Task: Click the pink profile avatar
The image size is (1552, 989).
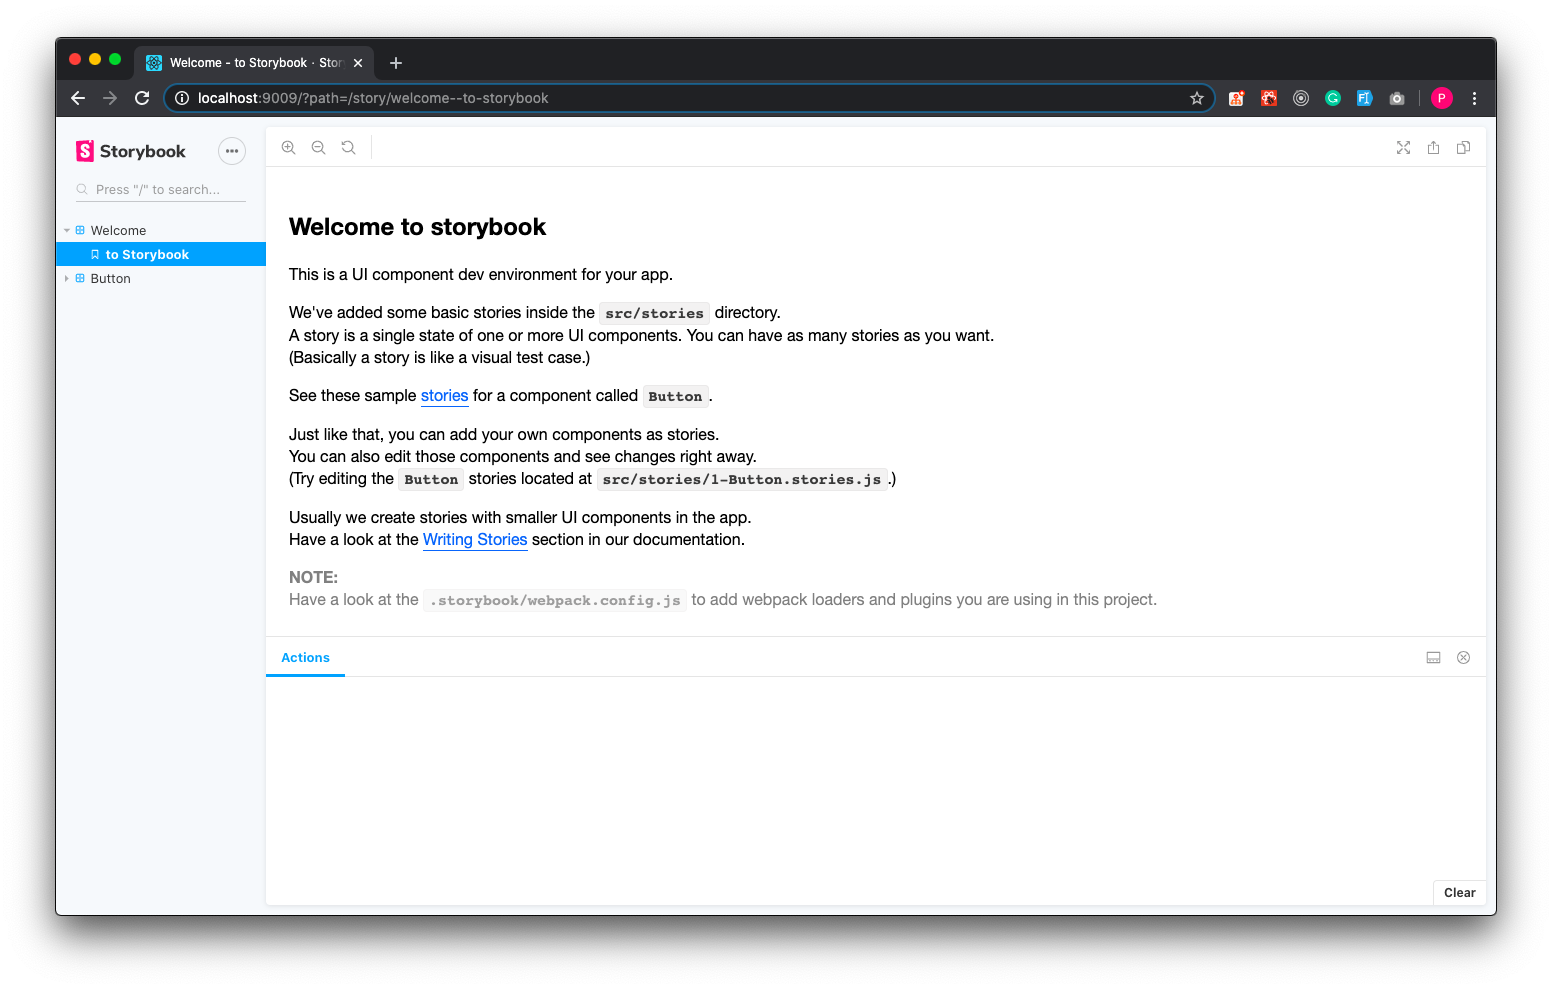Action: pos(1441,98)
